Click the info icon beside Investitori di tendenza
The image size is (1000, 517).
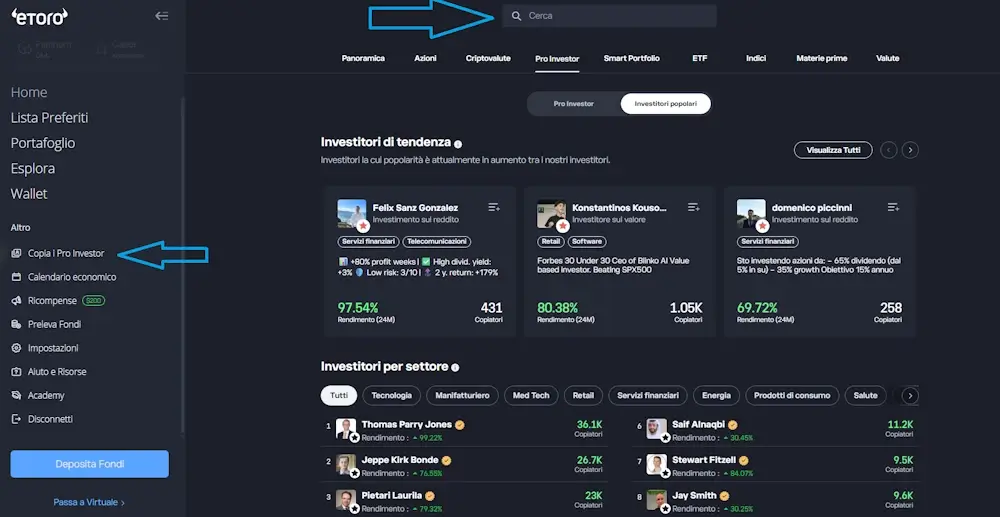tap(458, 144)
